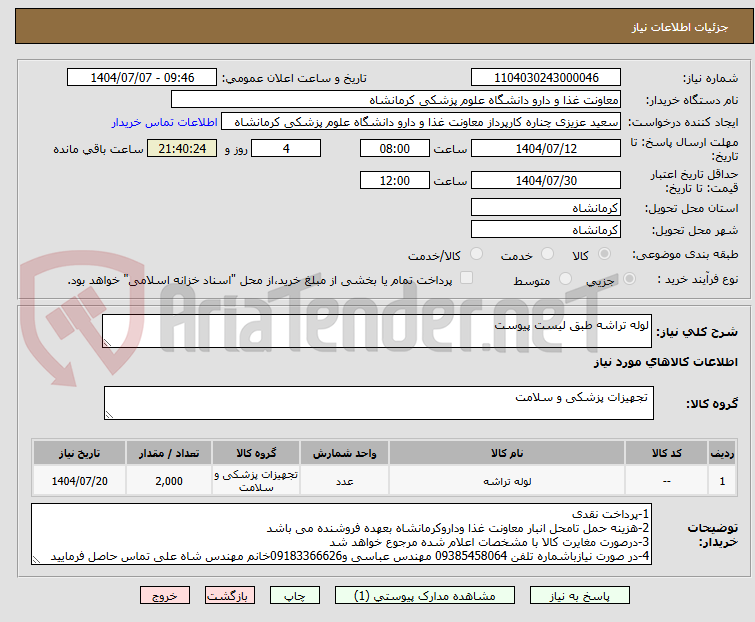
Task: Click the response deadline date 1404/07/12
Action: point(546,148)
